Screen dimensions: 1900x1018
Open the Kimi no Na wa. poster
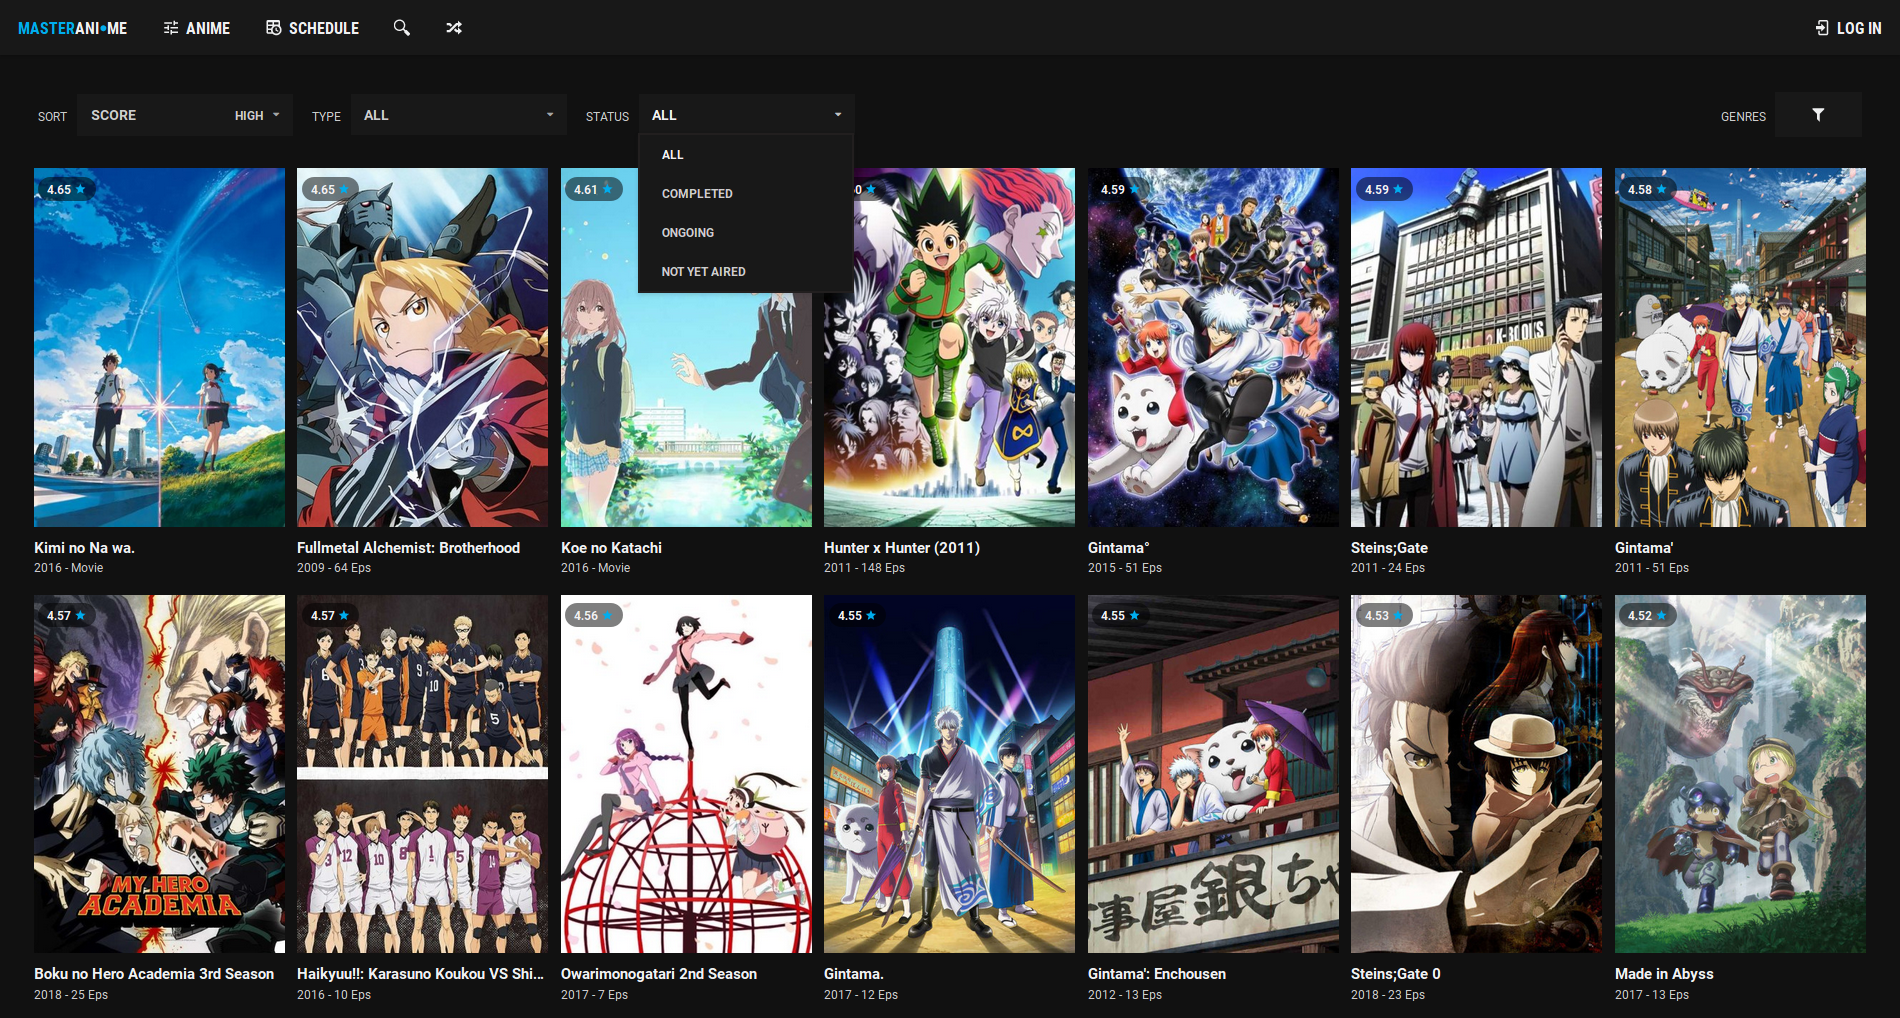(159, 347)
